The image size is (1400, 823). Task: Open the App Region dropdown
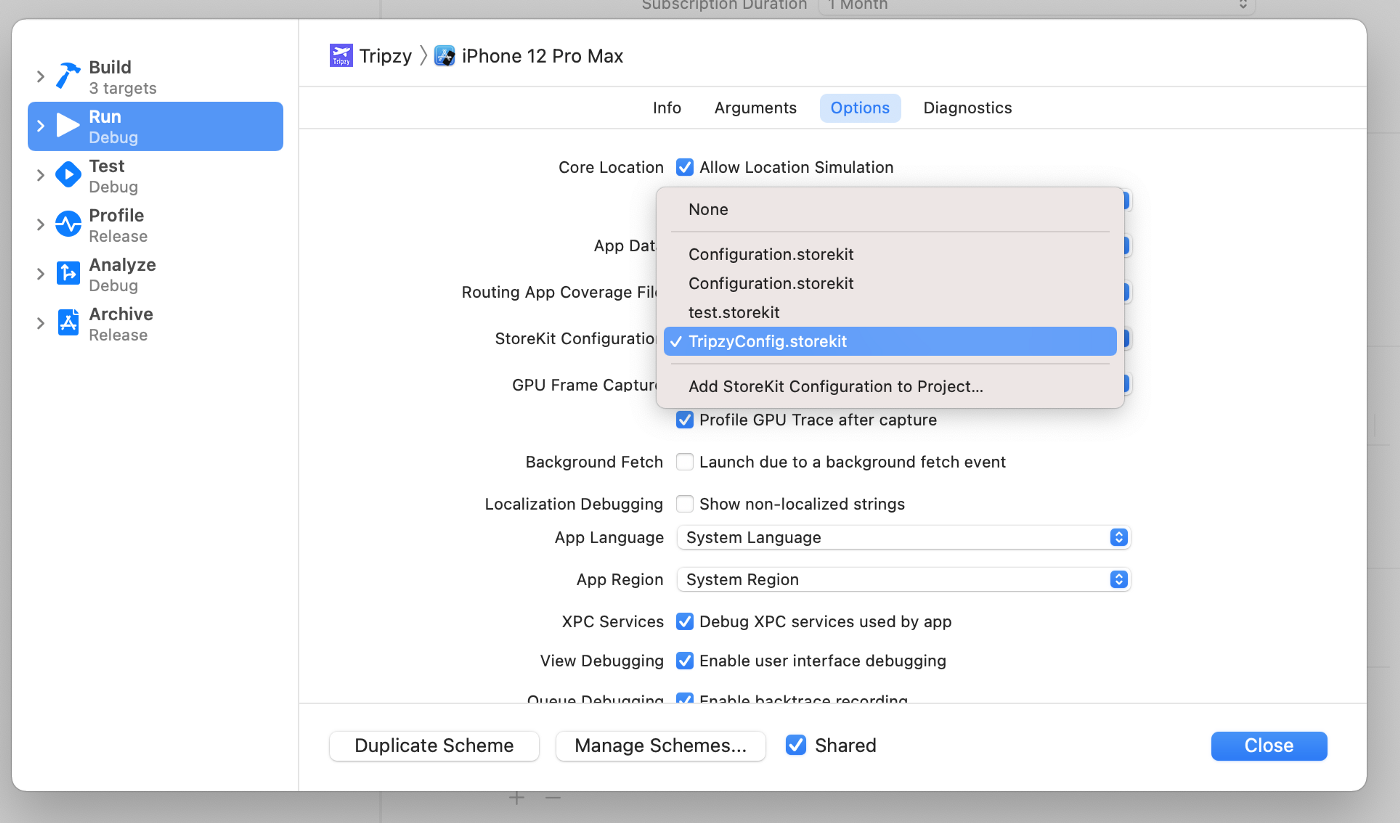point(903,579)
